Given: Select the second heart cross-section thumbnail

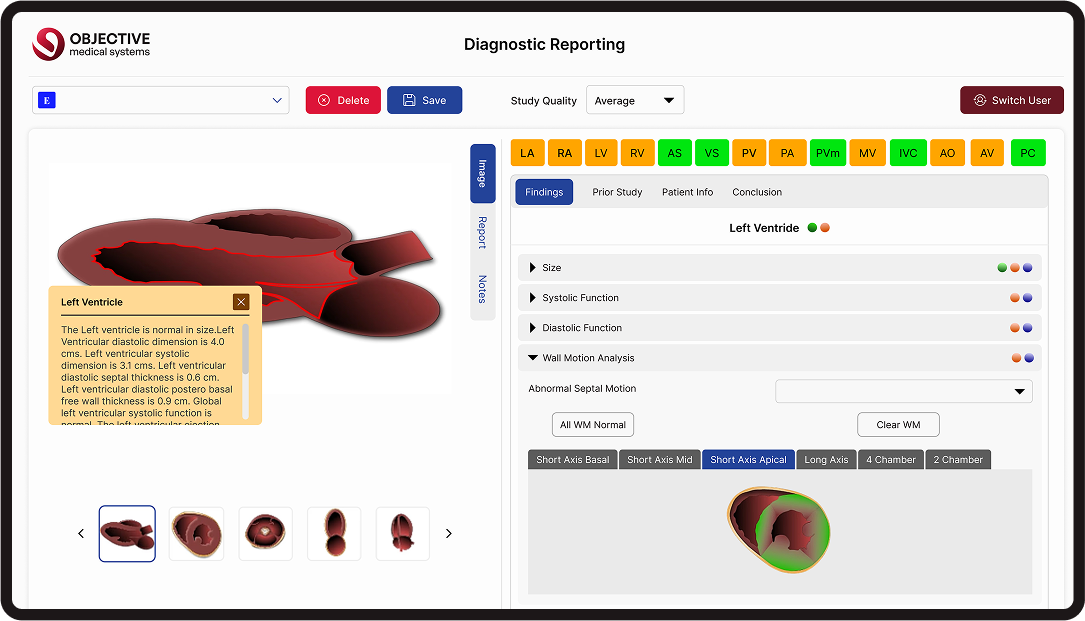Looking at the screenshot, I should [x=196, y=534].
